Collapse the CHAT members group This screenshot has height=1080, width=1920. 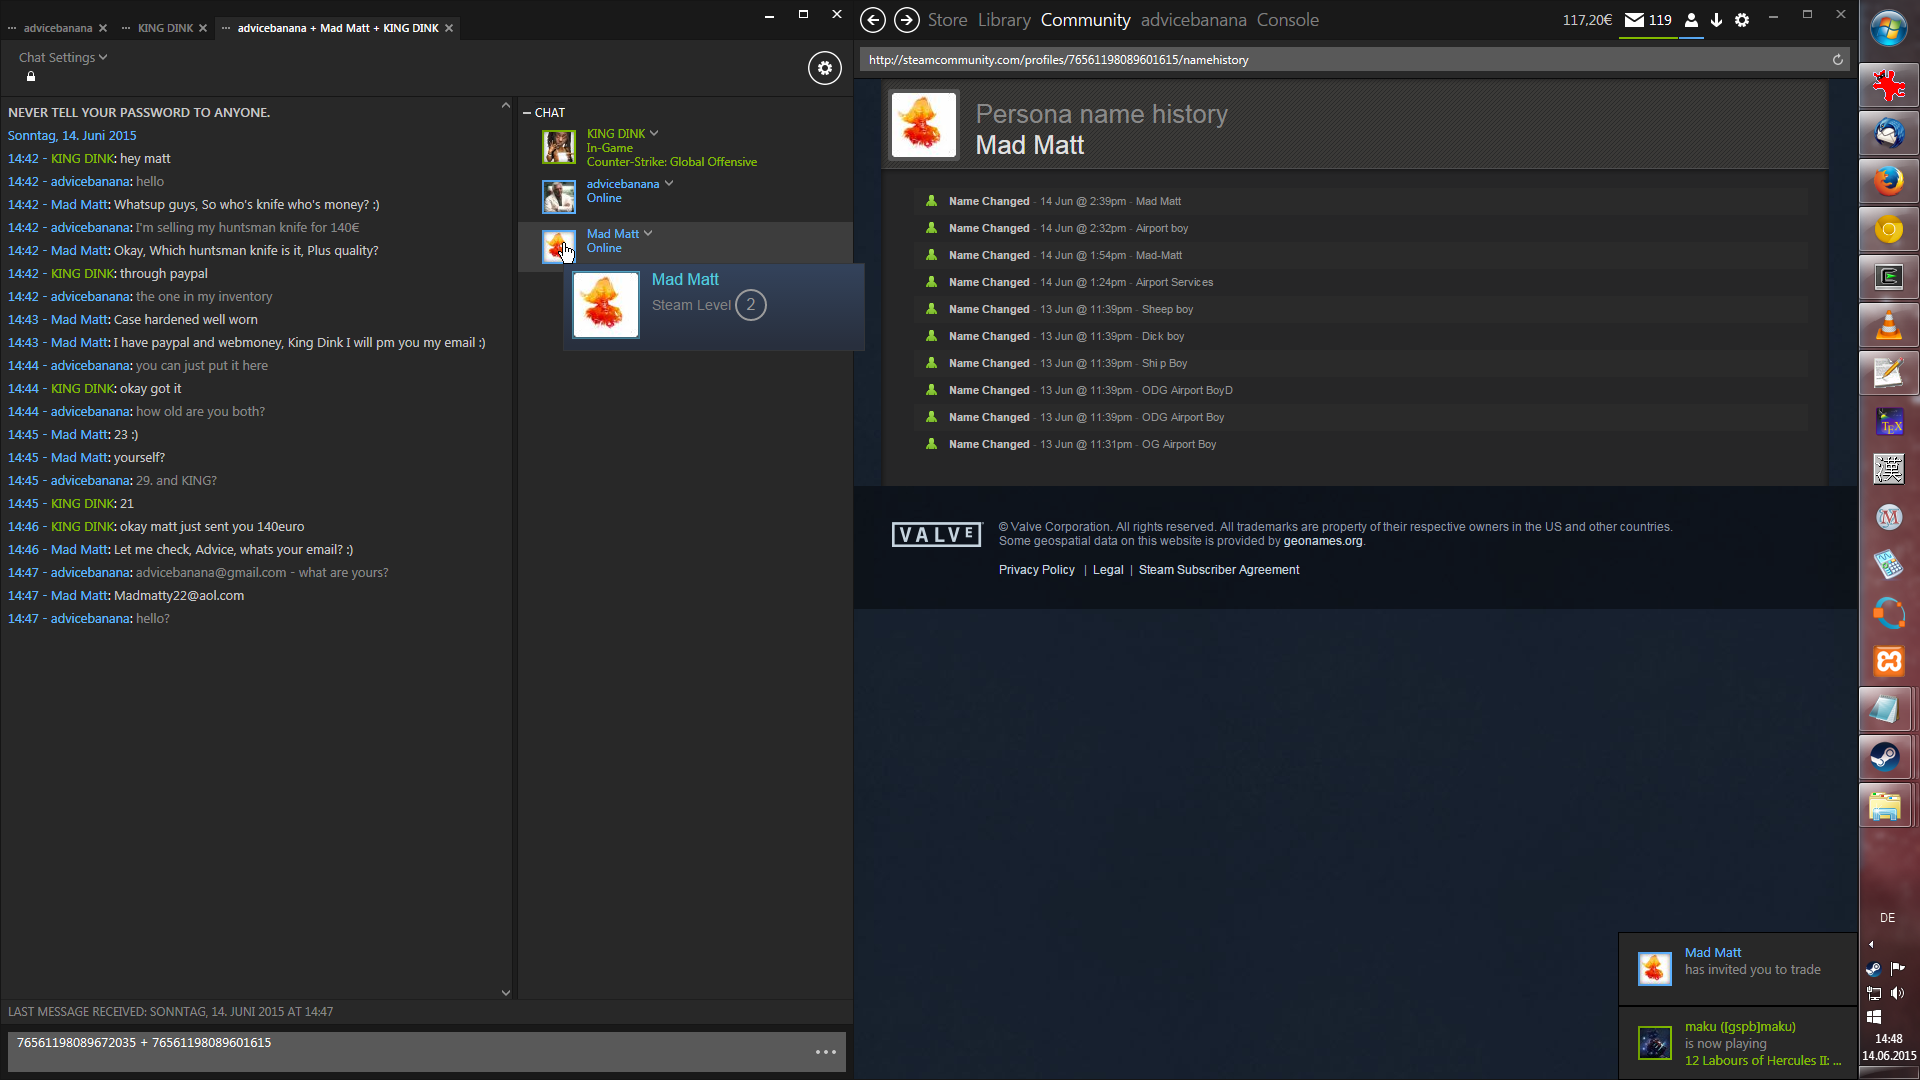(527, 113)
